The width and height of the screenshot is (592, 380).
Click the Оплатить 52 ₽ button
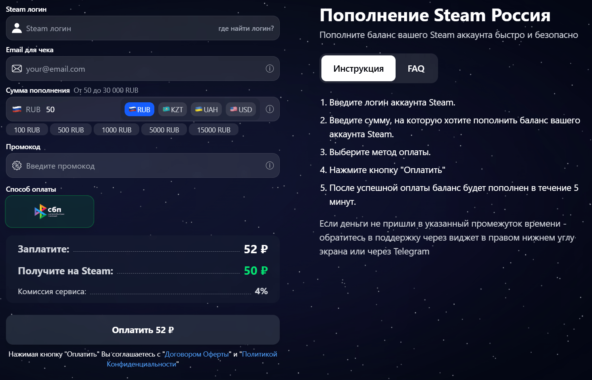pos(143,330)
